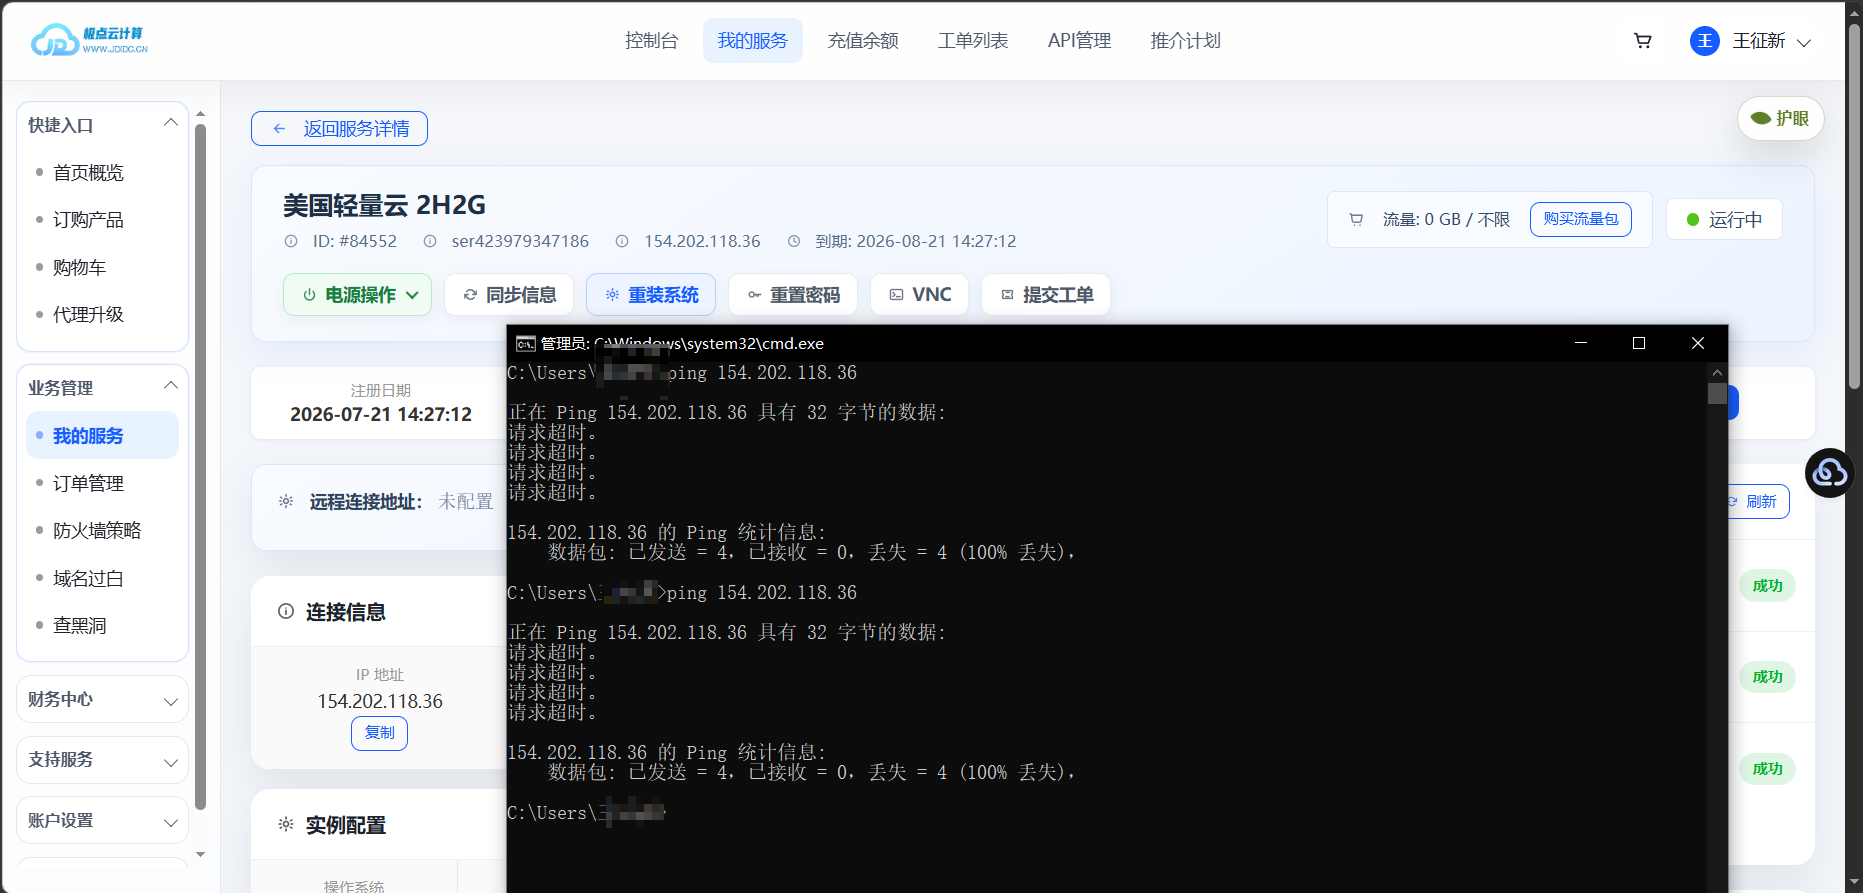Open the 充值余额 nav tab
Screen dimensions: 1863x893
pos(863,41)
